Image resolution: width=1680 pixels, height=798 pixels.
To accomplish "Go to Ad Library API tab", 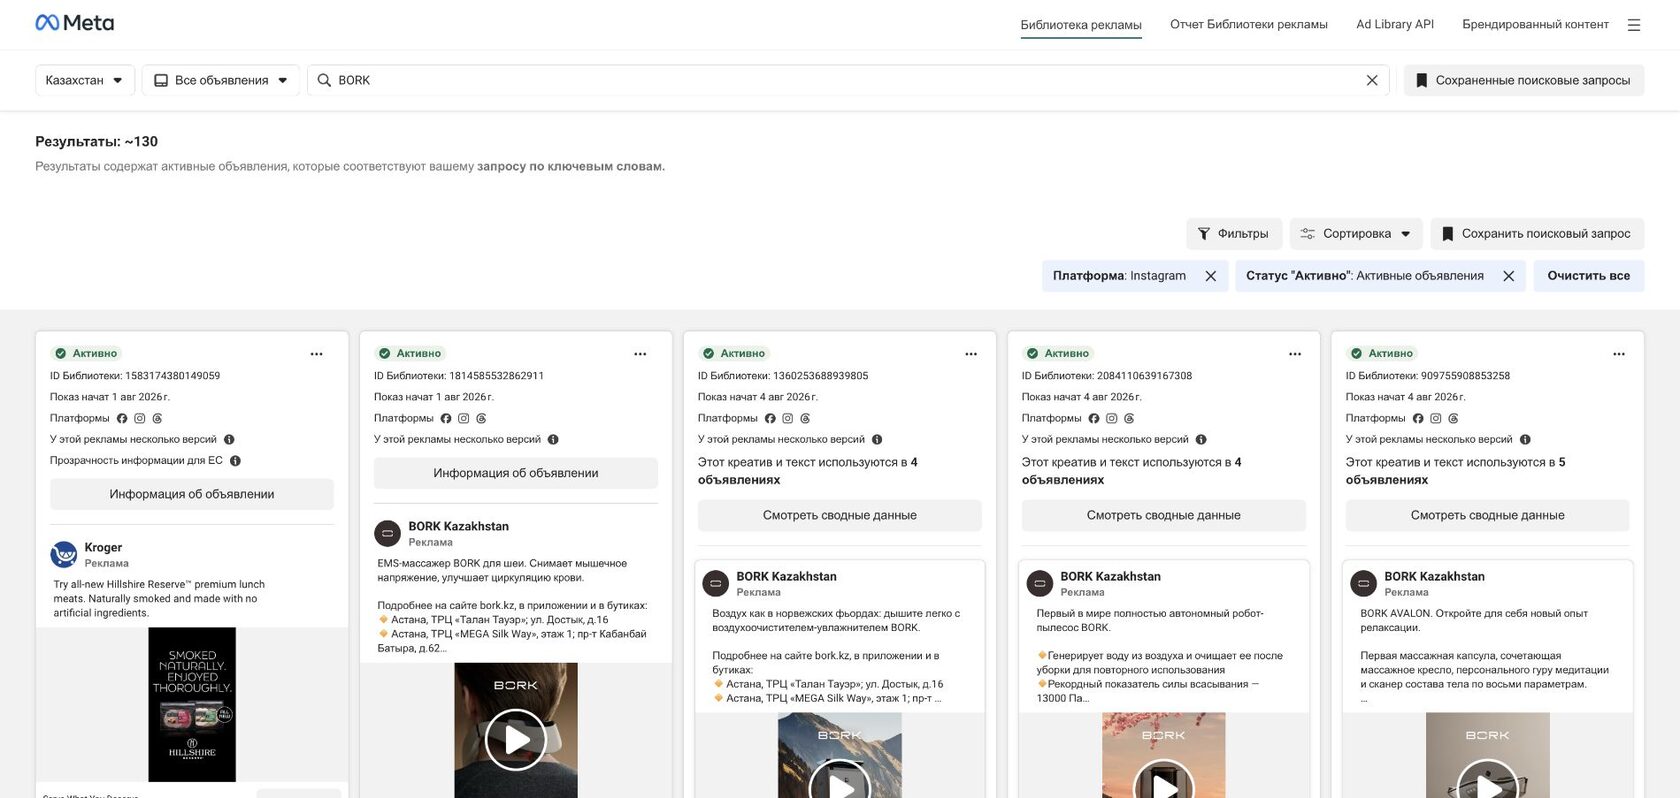I will pyautogui.click(x=1395, y=25).
